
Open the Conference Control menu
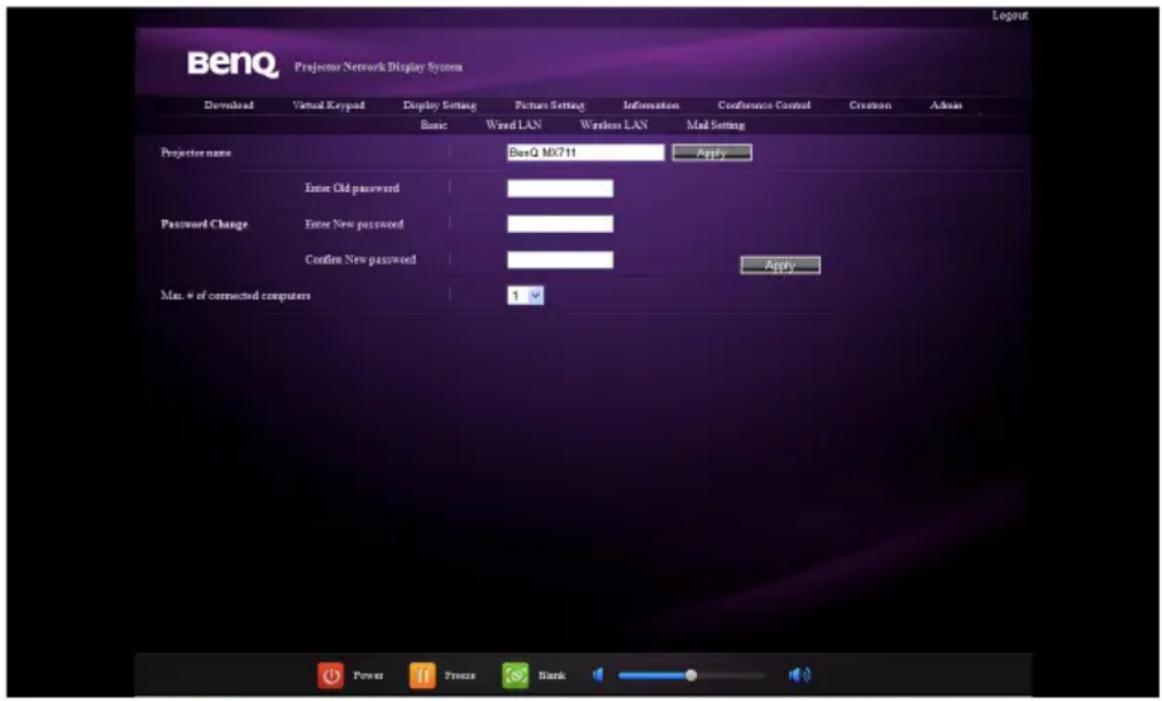764,105
